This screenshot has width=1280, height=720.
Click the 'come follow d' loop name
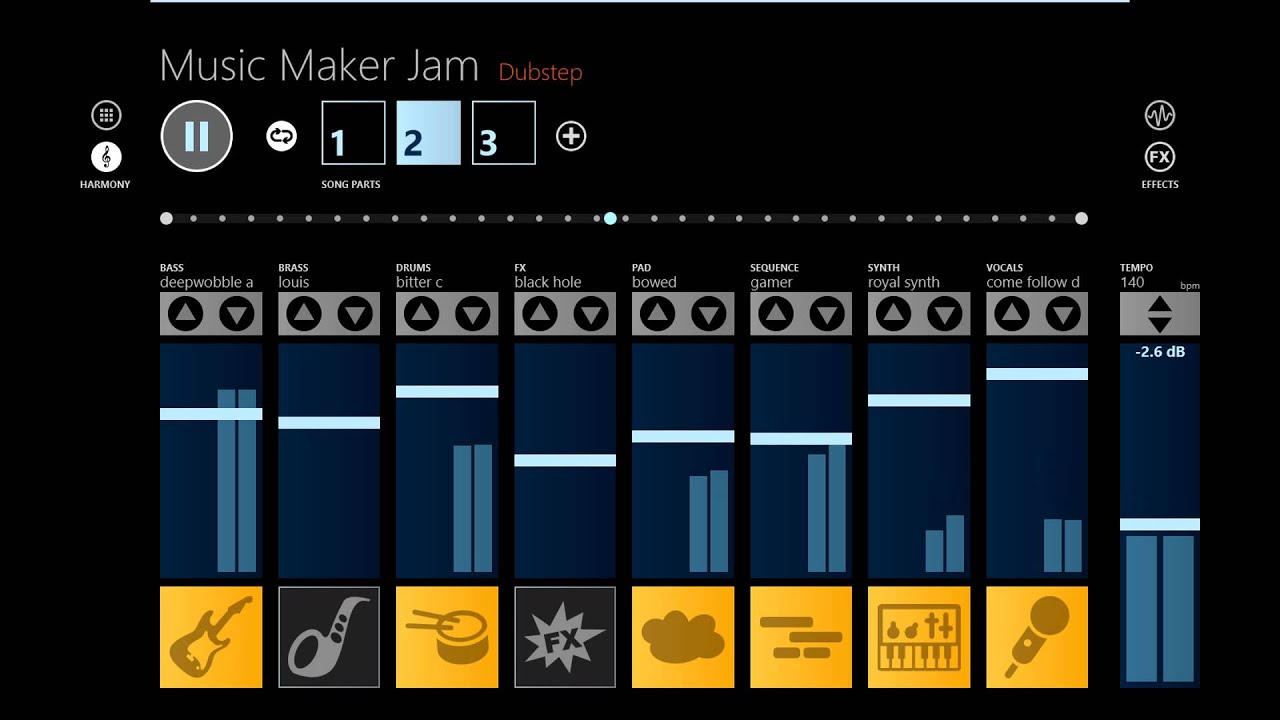1033,282
